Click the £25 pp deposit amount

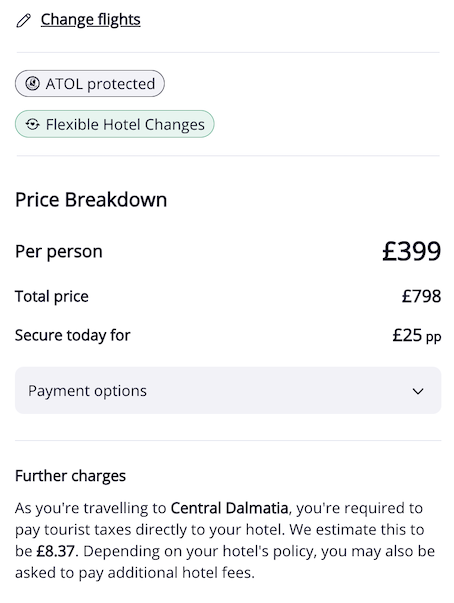(x=417, y=335)
